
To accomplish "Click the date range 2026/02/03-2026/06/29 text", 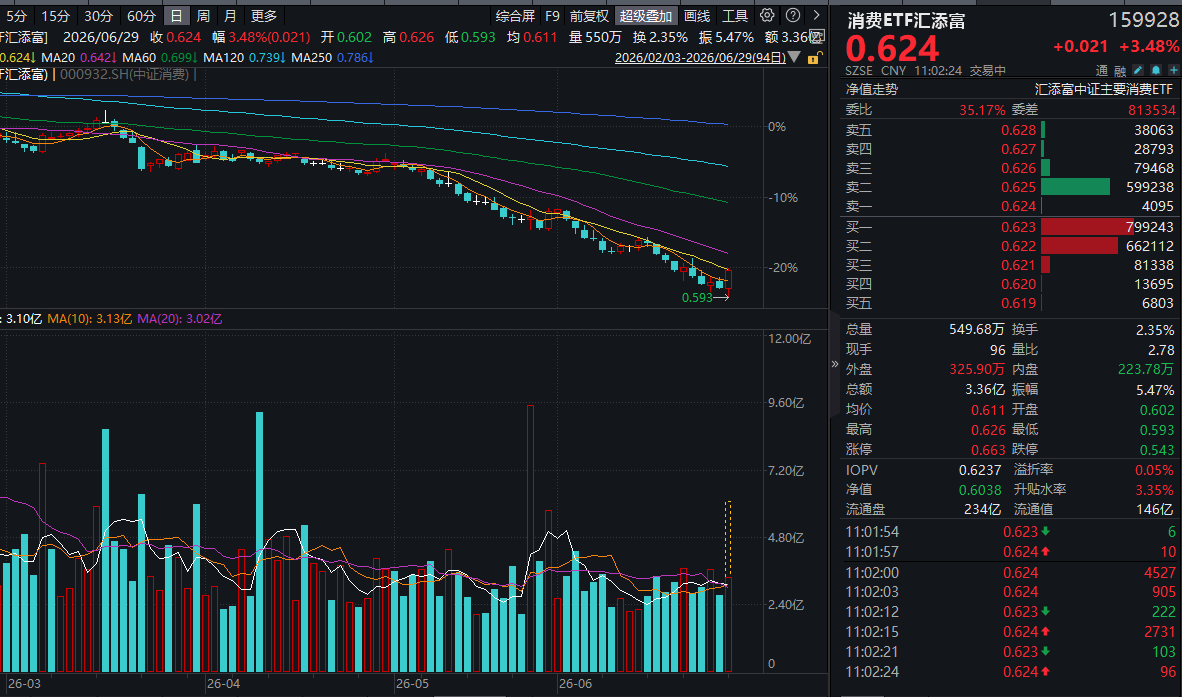I will [700, 57].
